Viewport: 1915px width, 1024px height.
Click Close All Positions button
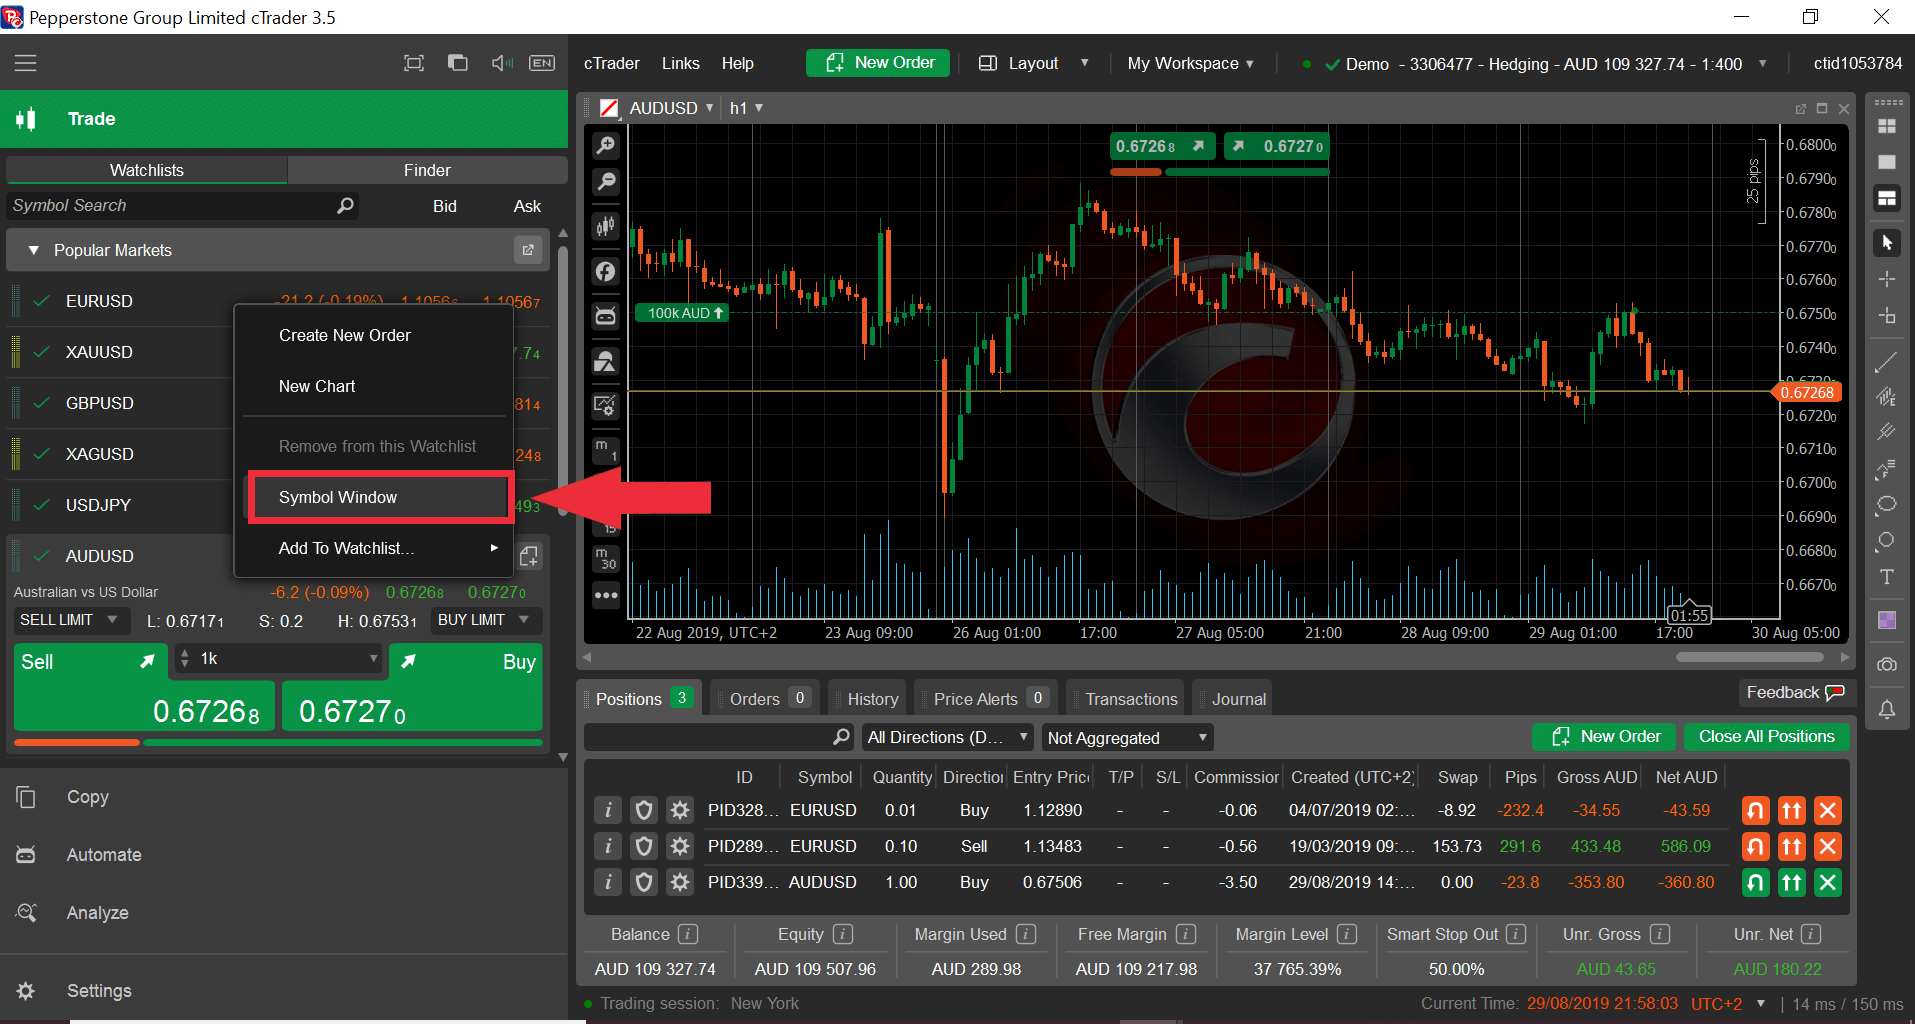coord(1767,737)
